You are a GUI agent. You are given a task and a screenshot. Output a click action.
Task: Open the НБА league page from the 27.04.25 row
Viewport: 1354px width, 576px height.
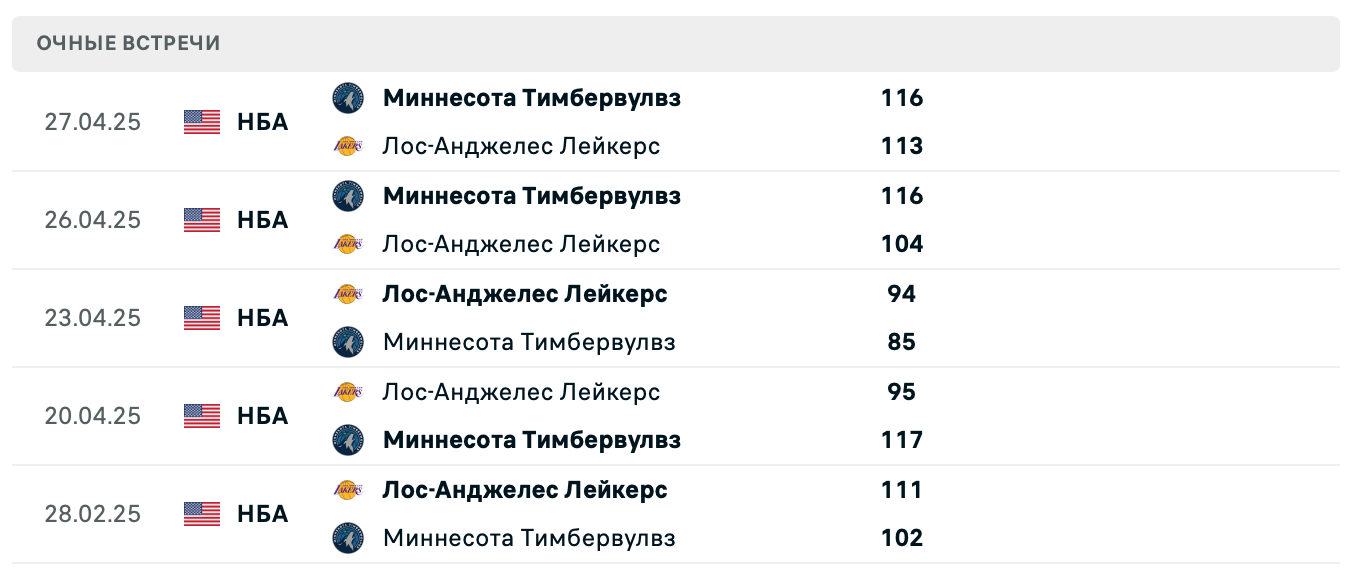tap(262, 121)
